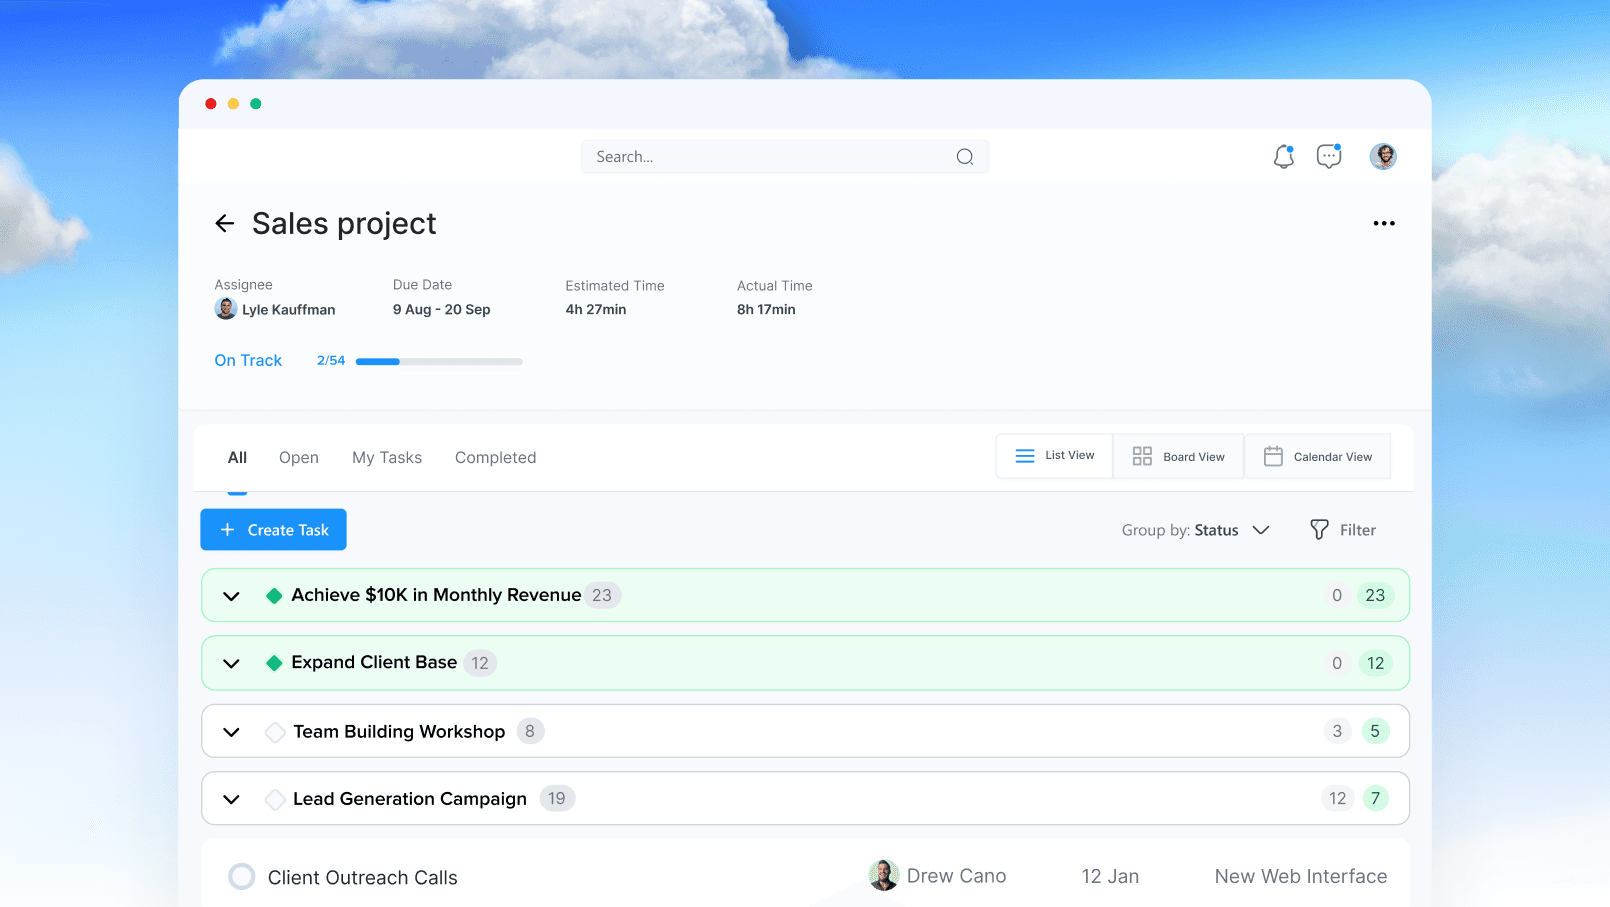Click the Lyle Kauffman assignee name
Screen dimensions: 1610x907
[289, 310]
